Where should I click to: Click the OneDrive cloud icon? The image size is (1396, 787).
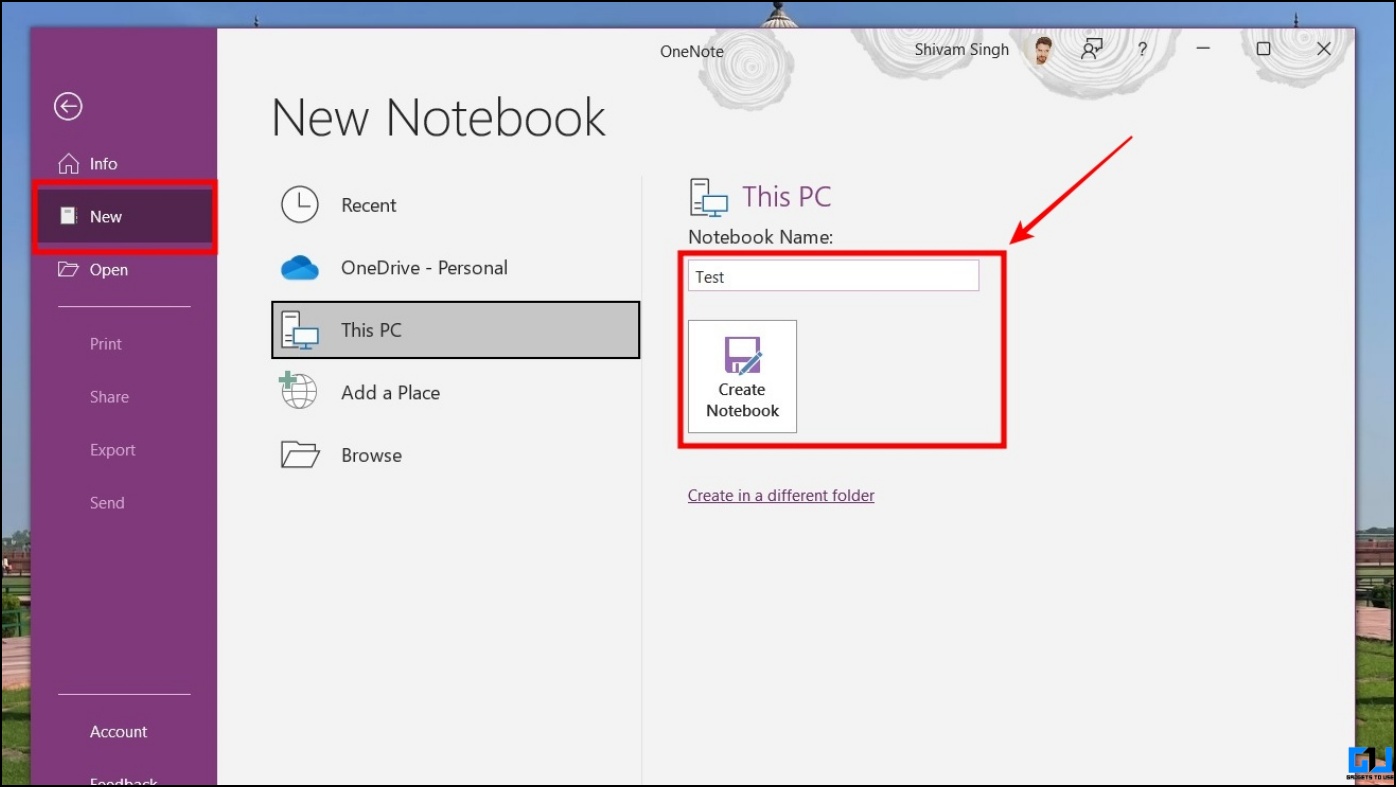click(299, 268)
